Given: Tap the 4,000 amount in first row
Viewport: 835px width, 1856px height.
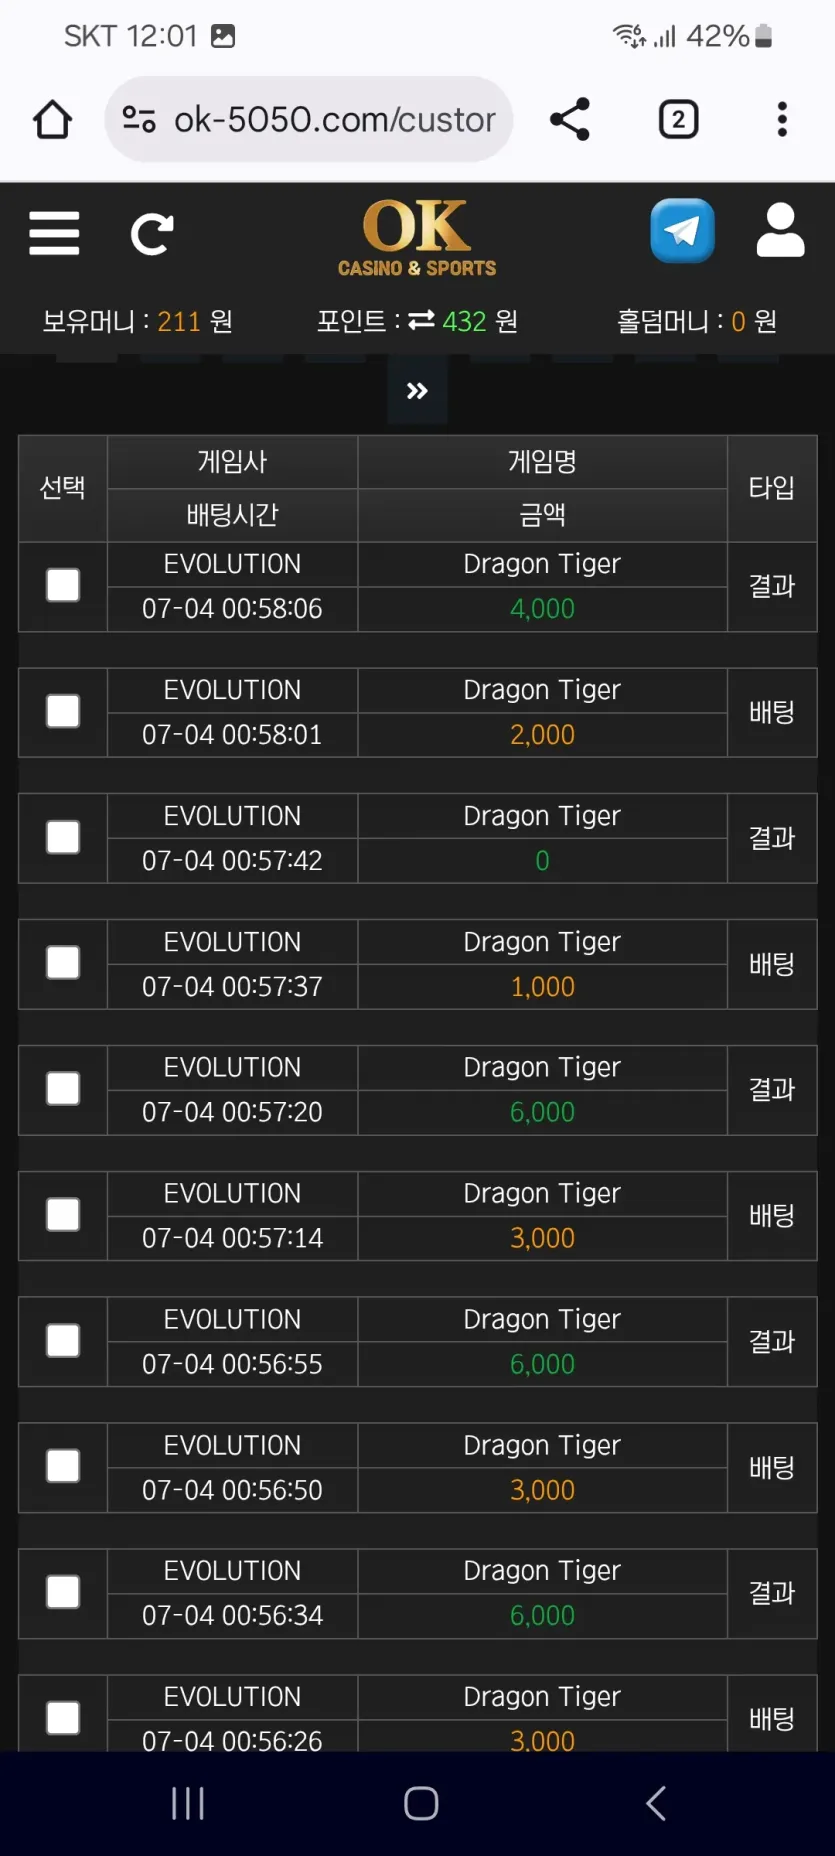Looking at the screenshot, I should 542,609.
